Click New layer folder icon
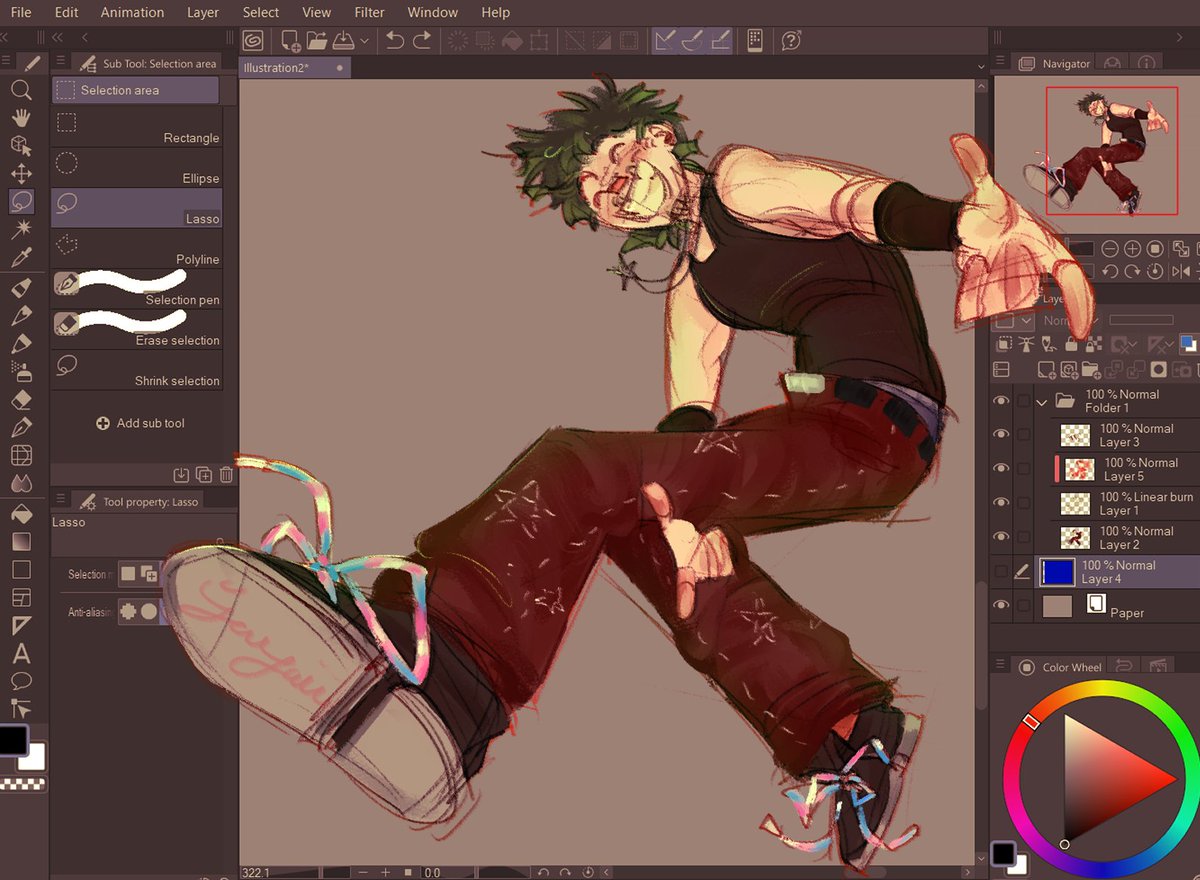 (1093, 370)
